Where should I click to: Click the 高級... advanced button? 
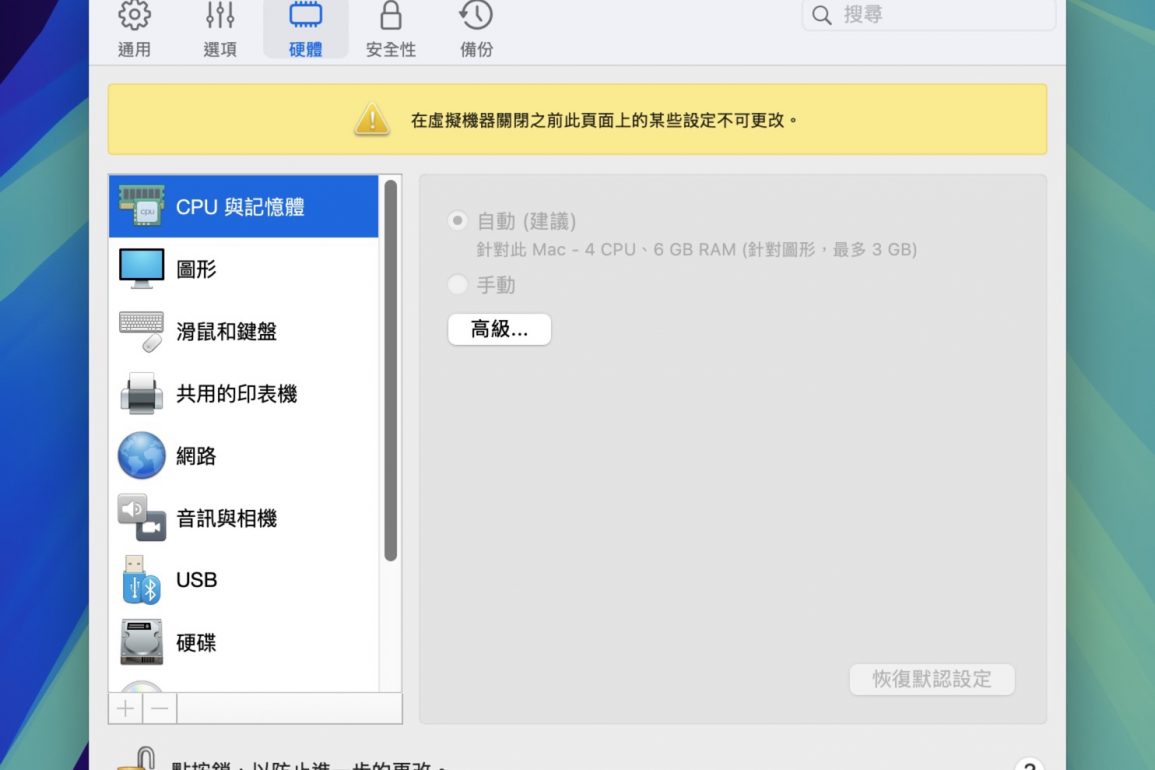point(499,329)
